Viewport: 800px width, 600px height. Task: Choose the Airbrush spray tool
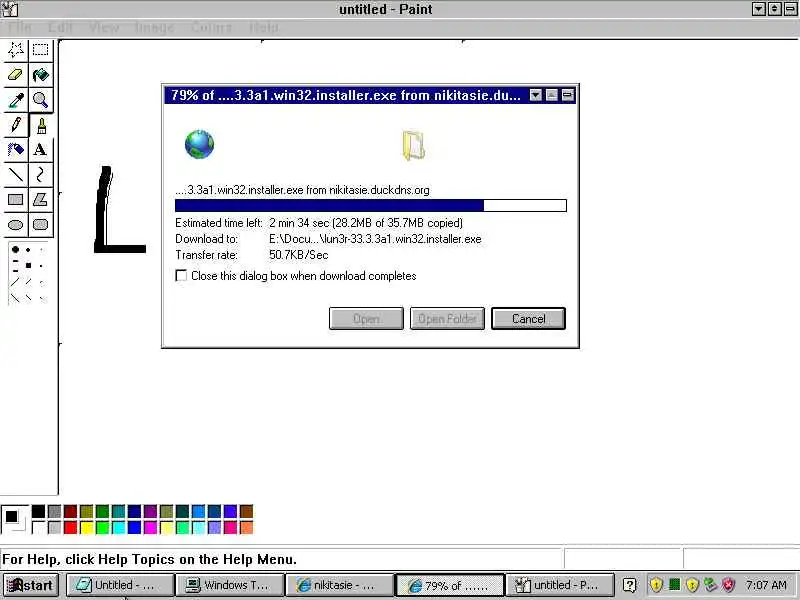coord(16,149)
